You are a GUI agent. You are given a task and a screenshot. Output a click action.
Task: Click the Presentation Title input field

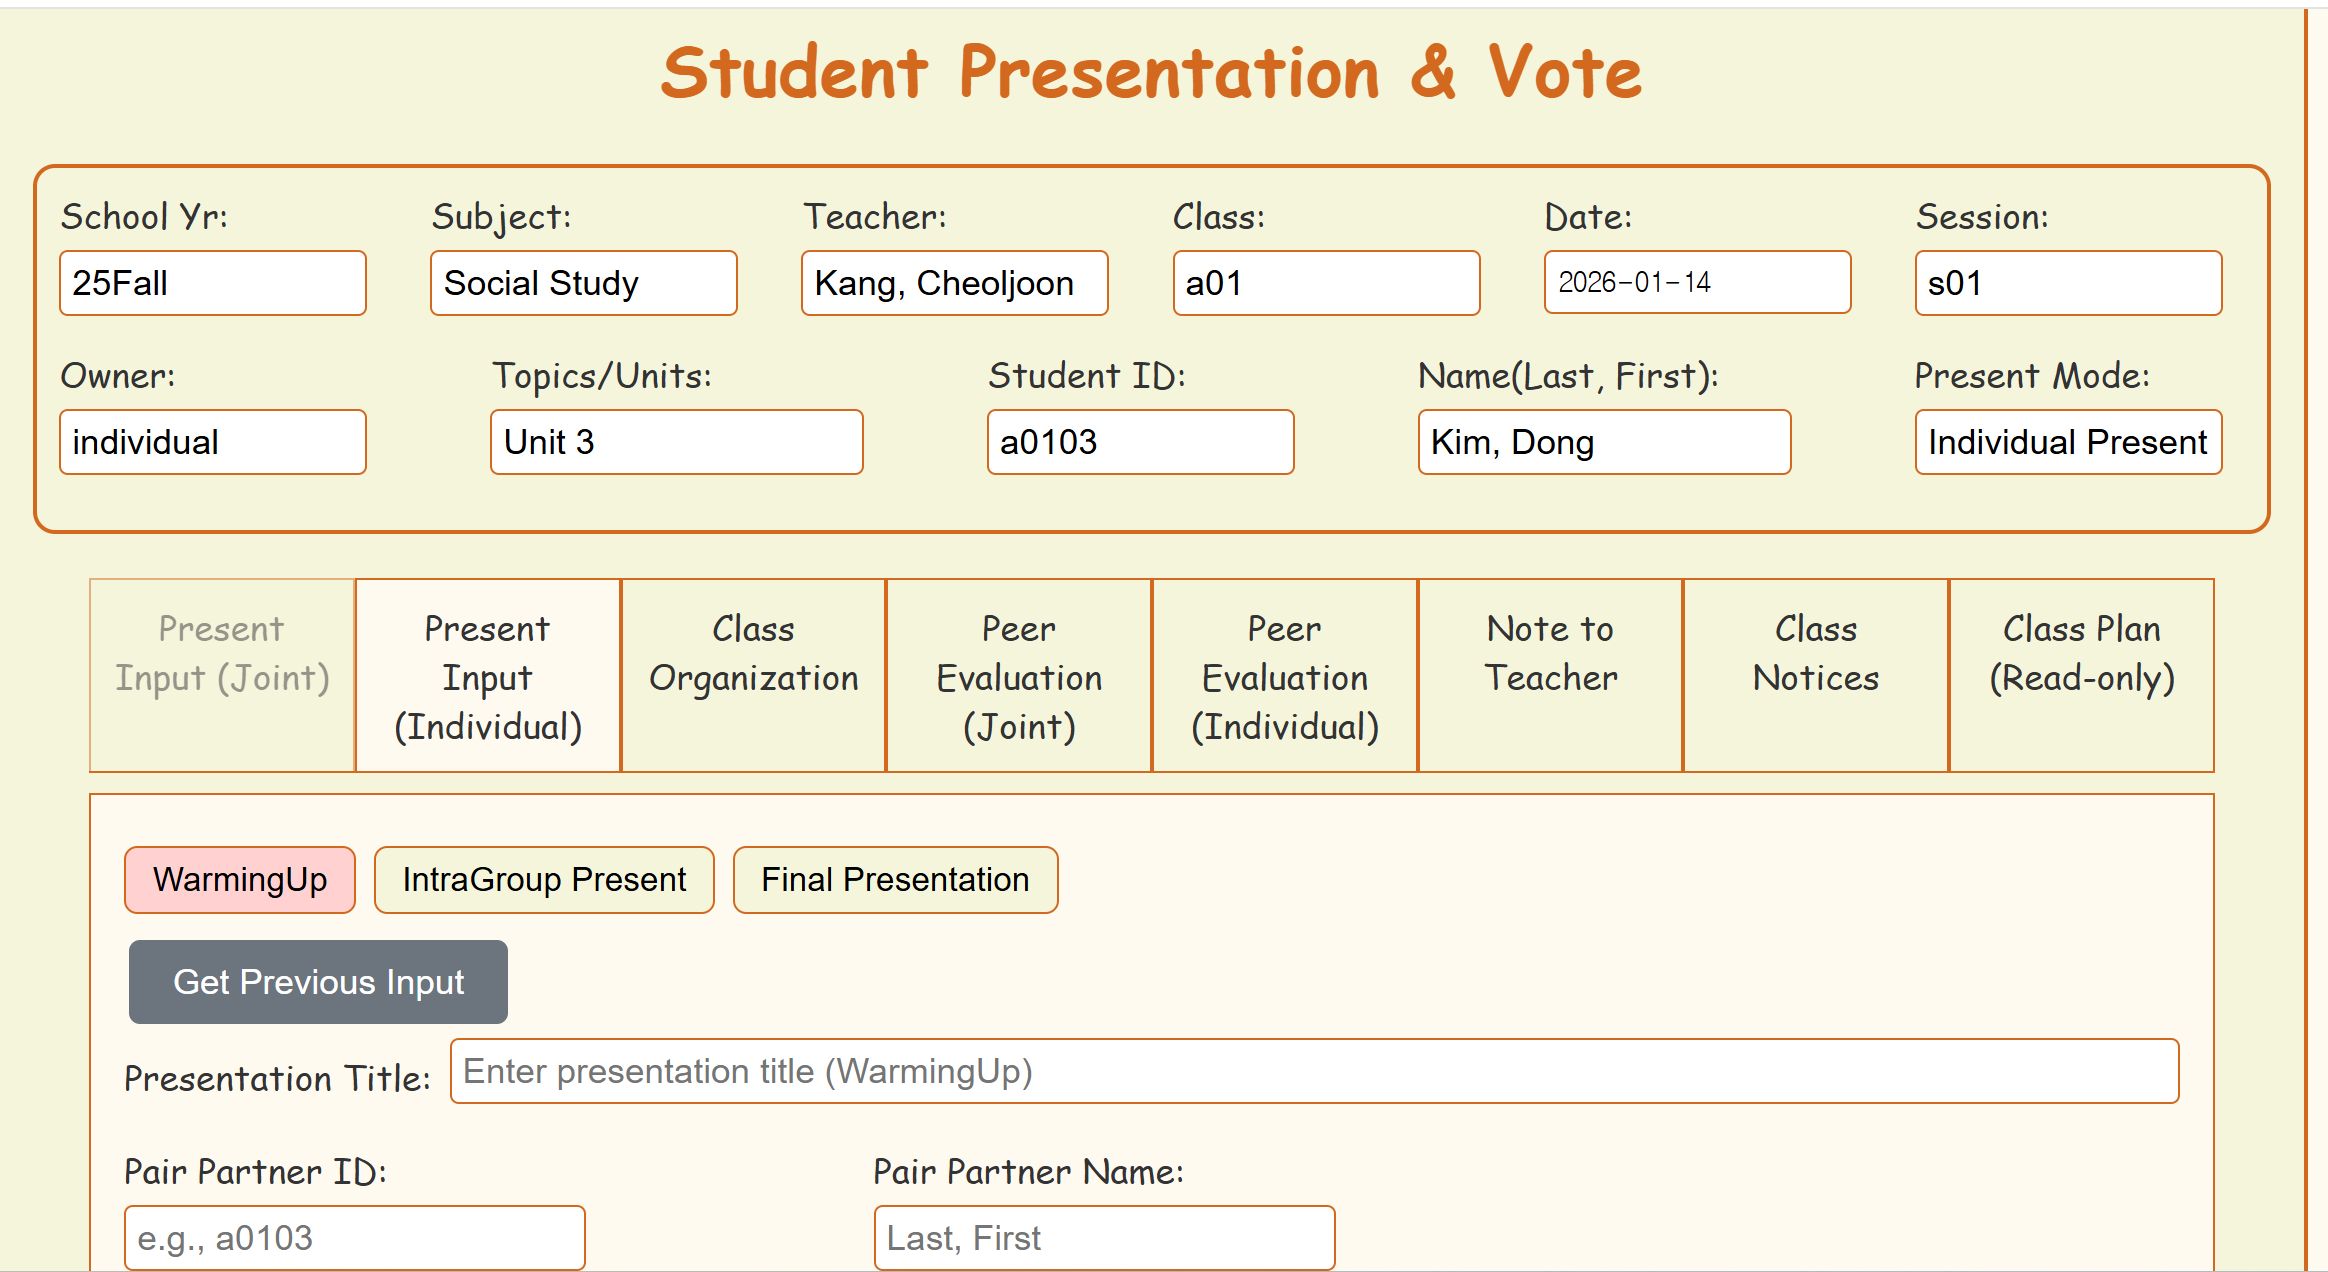click(x=1314, y=1071)
